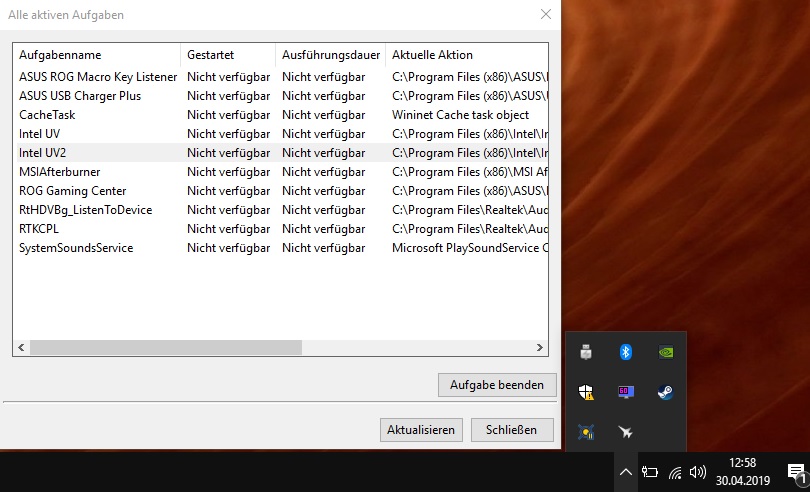Select the Intel UV2 task name
810x492 pixels.
point(42,153)
